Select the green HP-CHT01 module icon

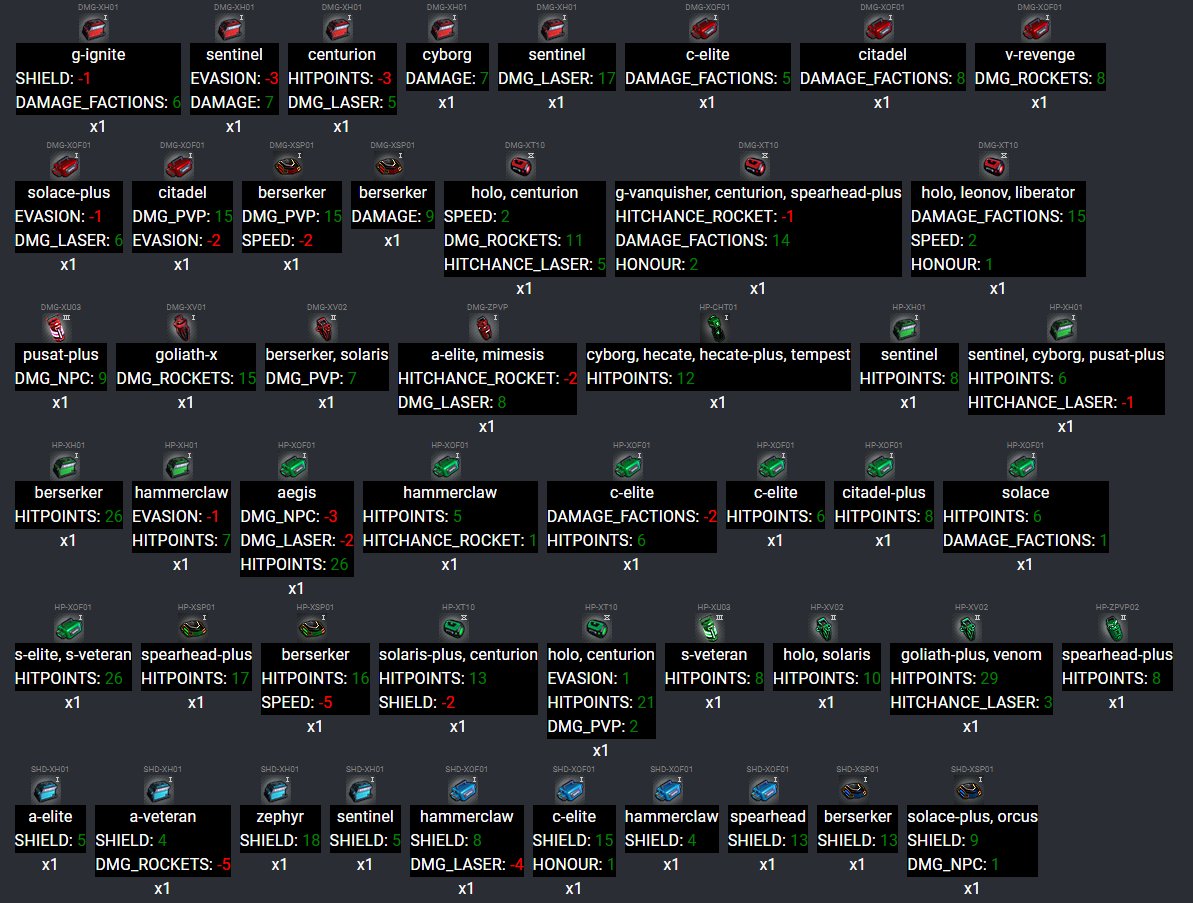(718, 327)
